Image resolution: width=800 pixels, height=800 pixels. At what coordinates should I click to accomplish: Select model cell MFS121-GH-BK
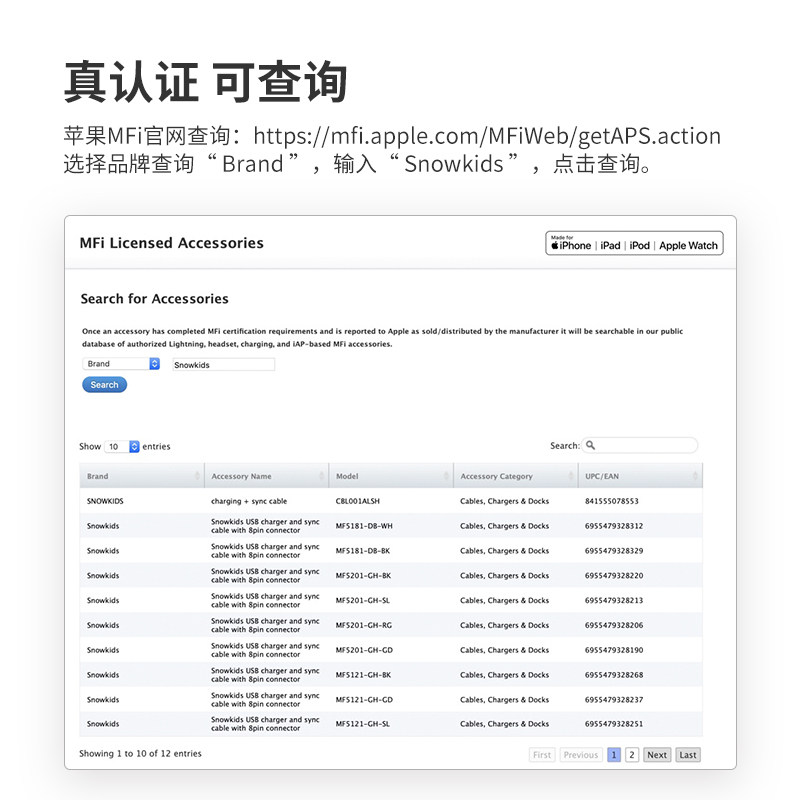[x=363, y=675]
